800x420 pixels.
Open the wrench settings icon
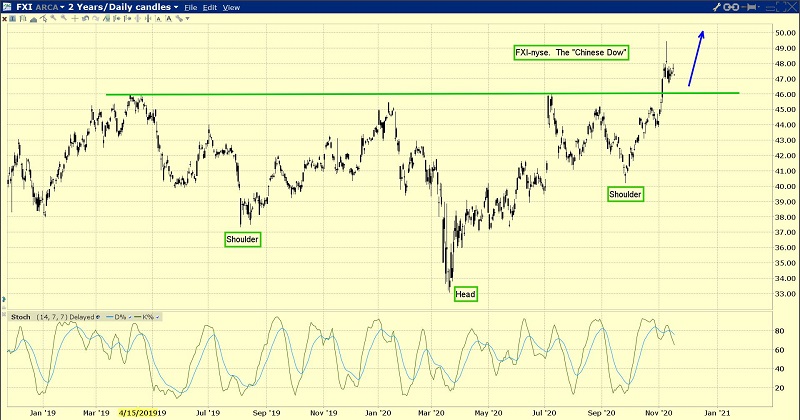pos(717,7)
